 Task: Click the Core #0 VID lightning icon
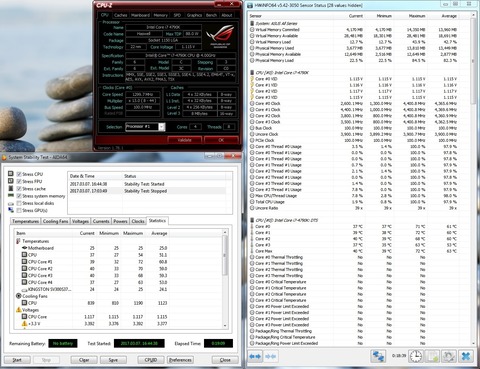point(252,79)
